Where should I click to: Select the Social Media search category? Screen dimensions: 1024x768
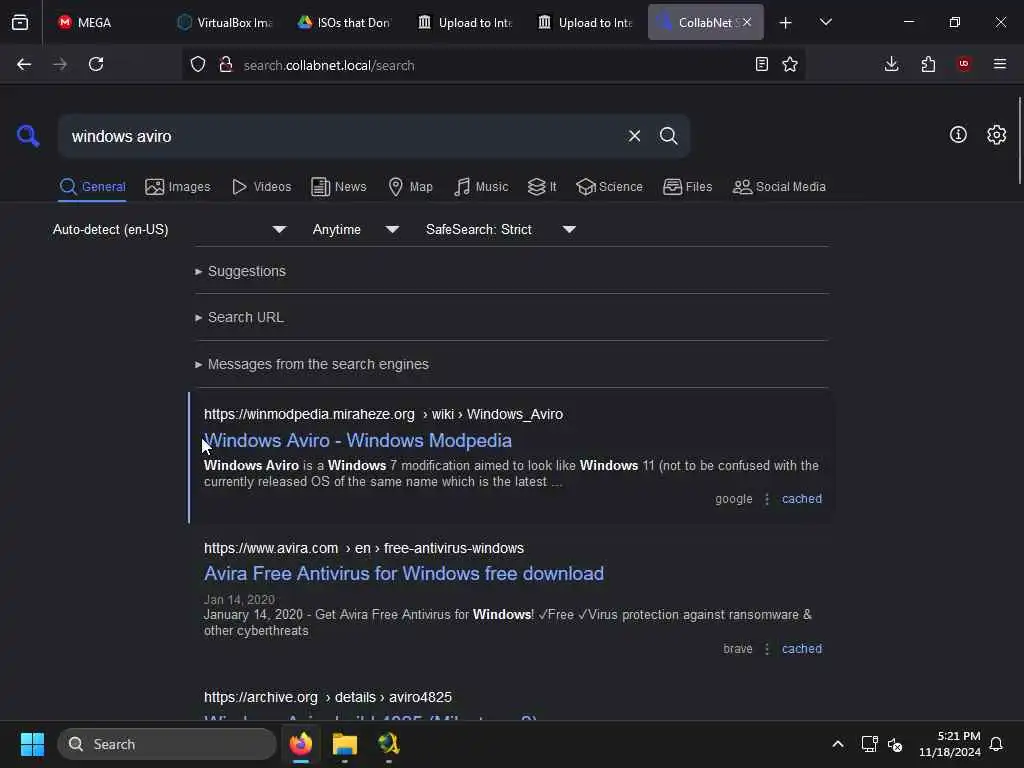pos(779,187)
